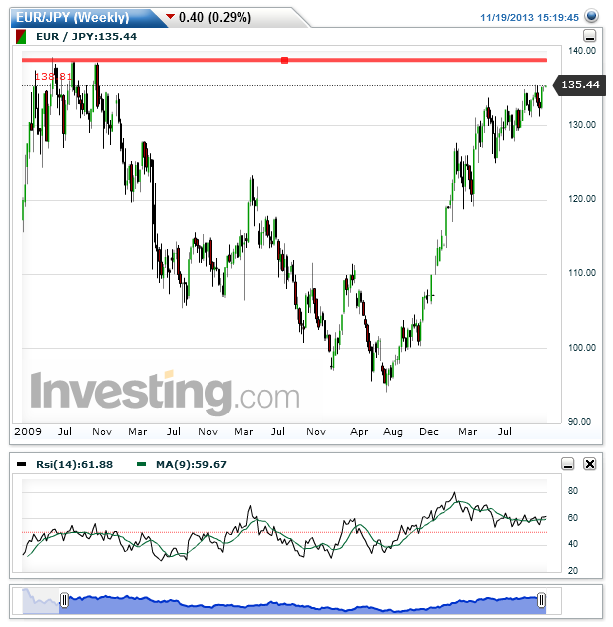
Task: Click the right handle of the range navigator
Action: point(541,600)
